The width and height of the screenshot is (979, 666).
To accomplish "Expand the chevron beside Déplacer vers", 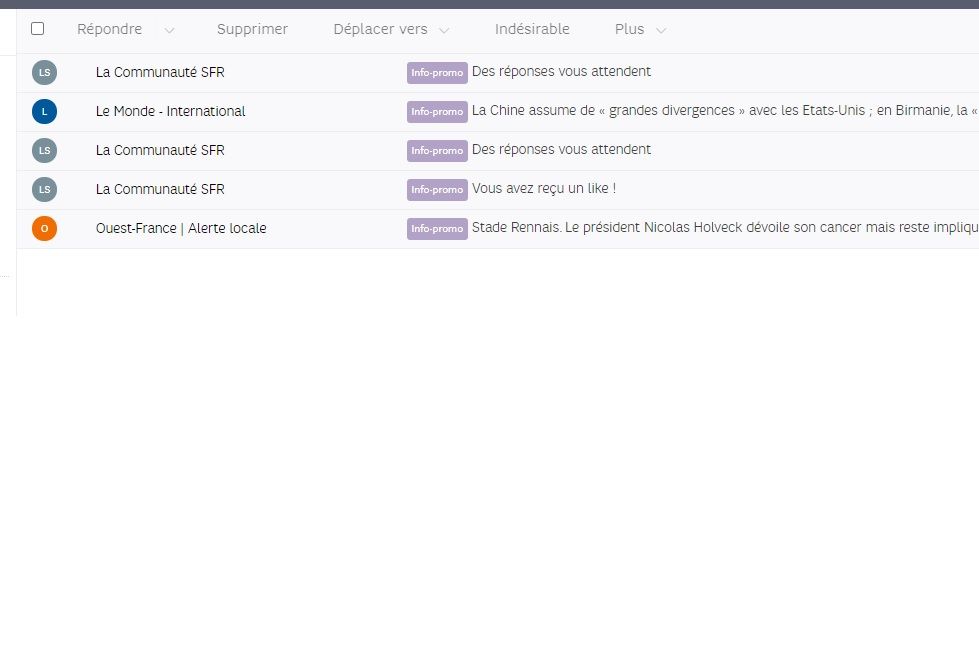I will coord(444,30).
